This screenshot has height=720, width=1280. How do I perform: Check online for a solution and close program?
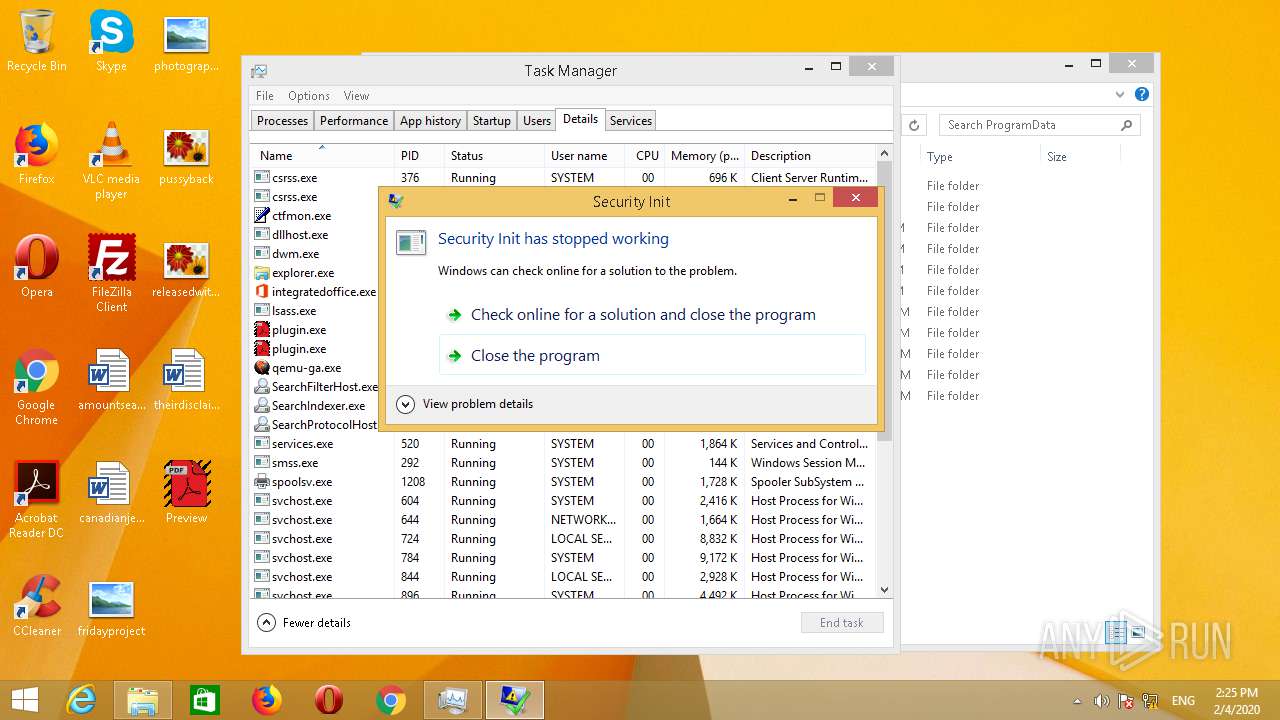click(652, 314)
